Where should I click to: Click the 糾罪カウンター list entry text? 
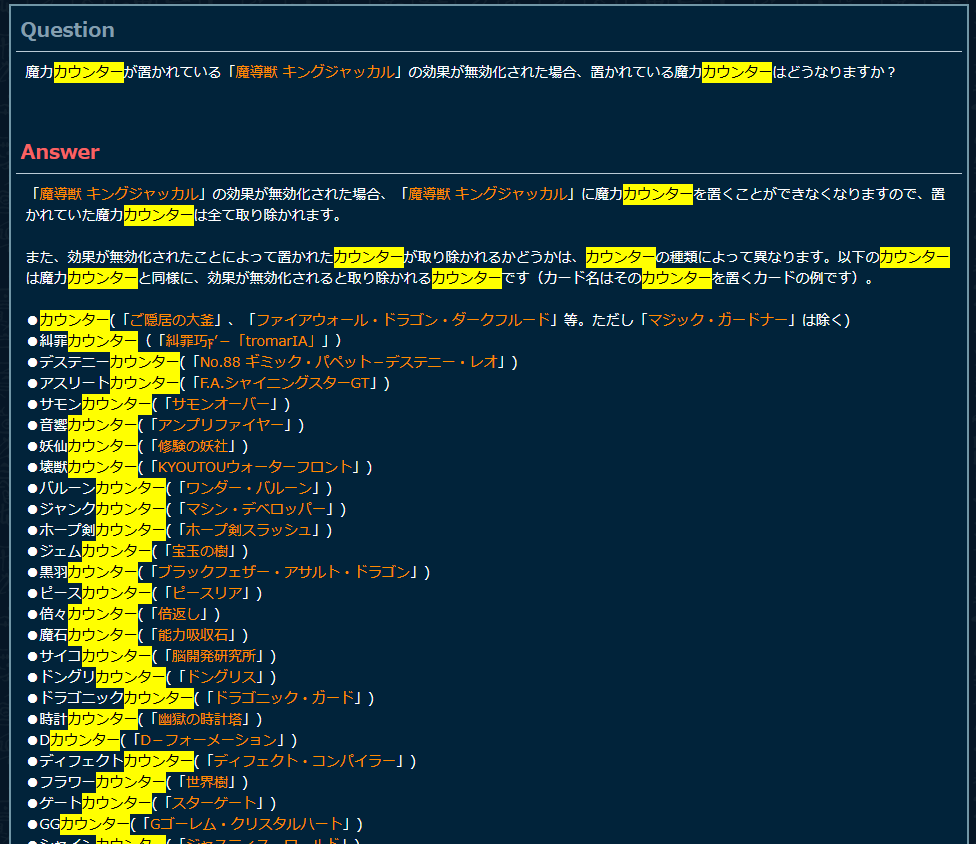(x=88, y=341)
